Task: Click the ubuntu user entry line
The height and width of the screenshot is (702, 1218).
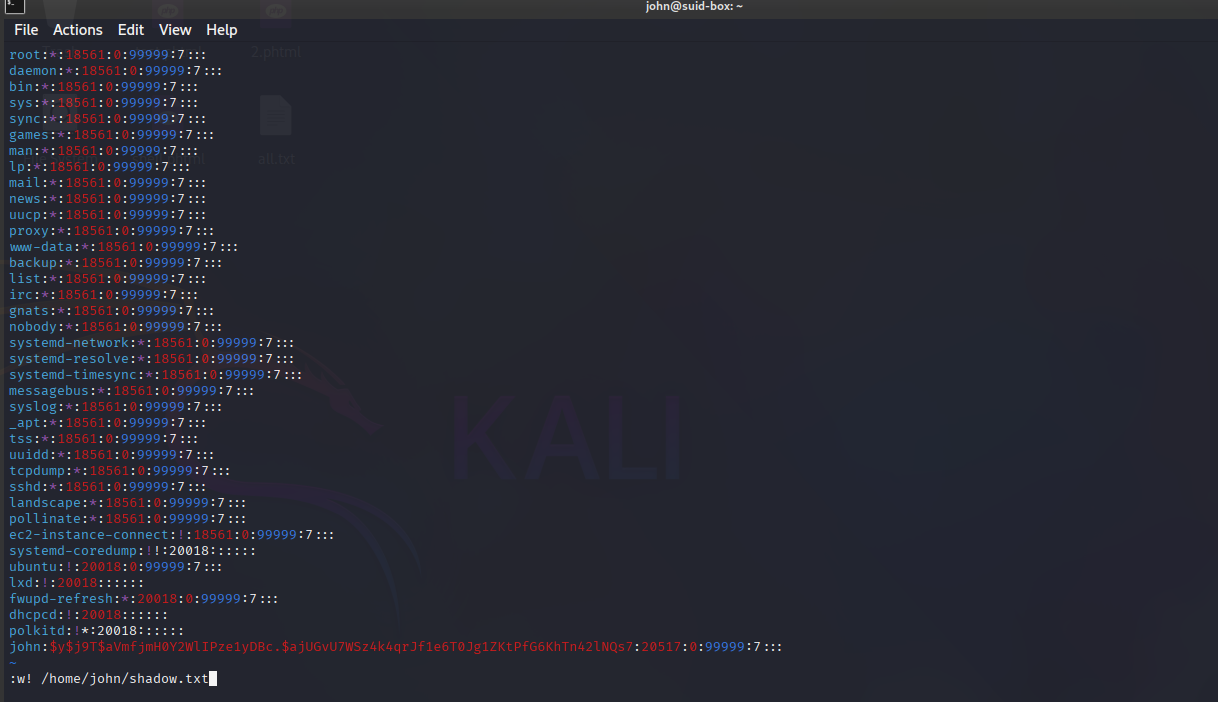Action: (116, 567)
